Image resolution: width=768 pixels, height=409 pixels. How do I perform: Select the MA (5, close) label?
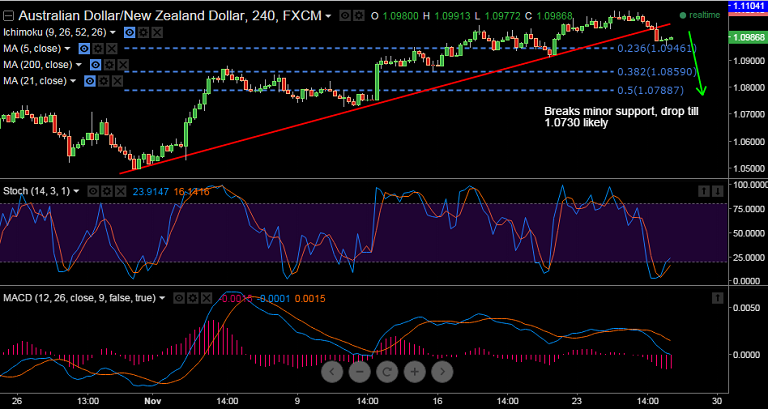click(33, 48)
